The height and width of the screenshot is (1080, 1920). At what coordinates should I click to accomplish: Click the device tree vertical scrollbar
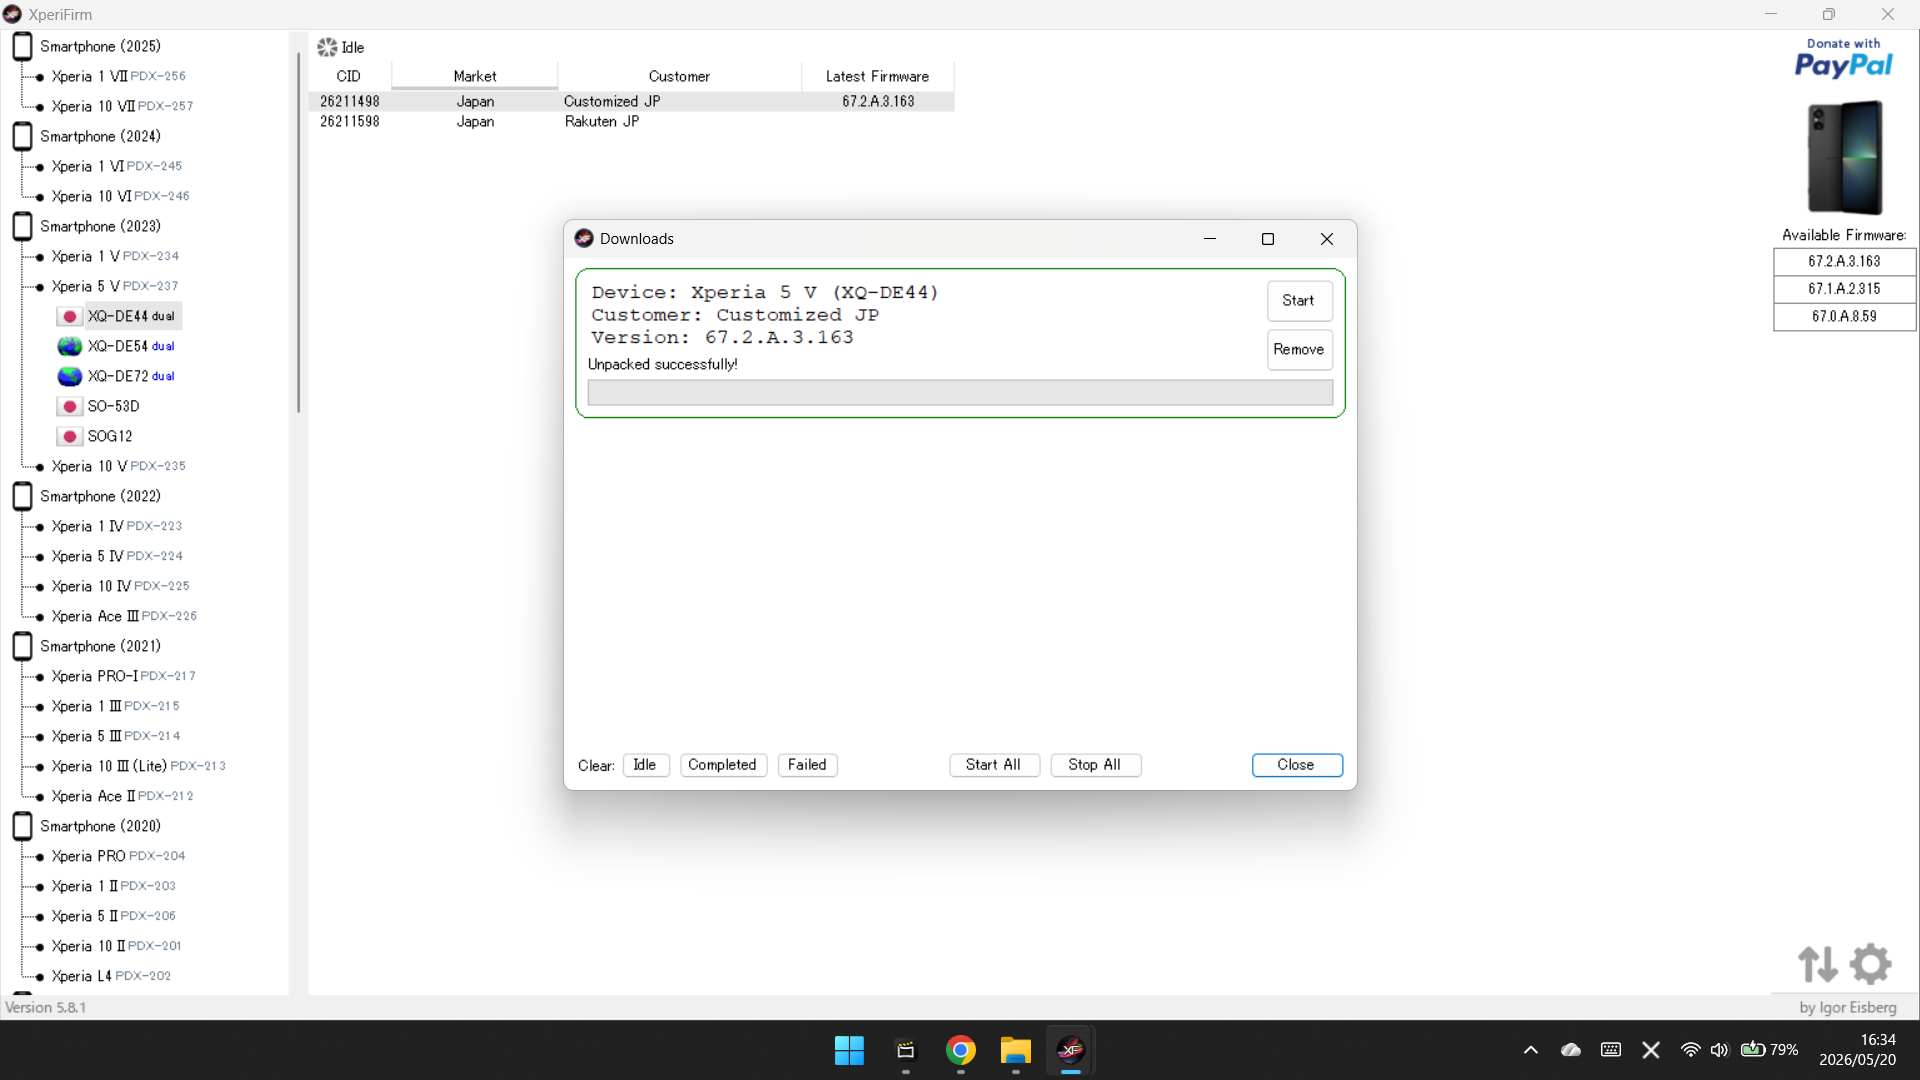298,232
